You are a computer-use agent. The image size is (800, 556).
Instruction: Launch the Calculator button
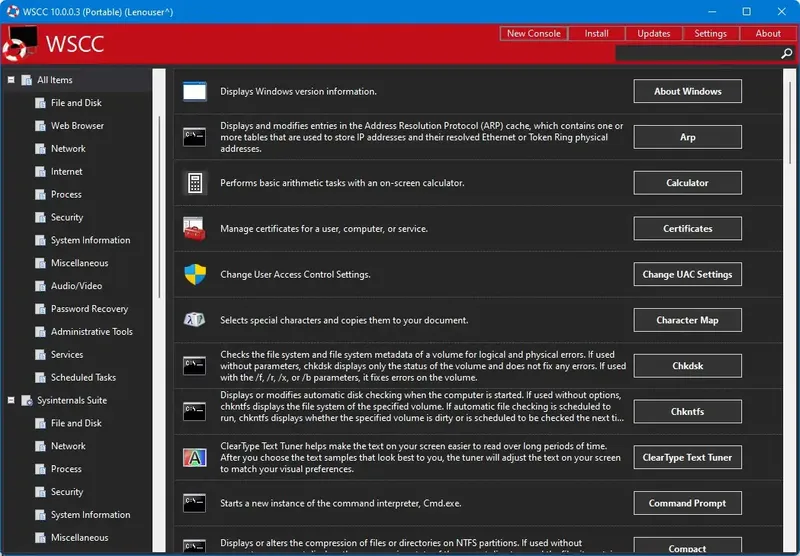(687, 183)
